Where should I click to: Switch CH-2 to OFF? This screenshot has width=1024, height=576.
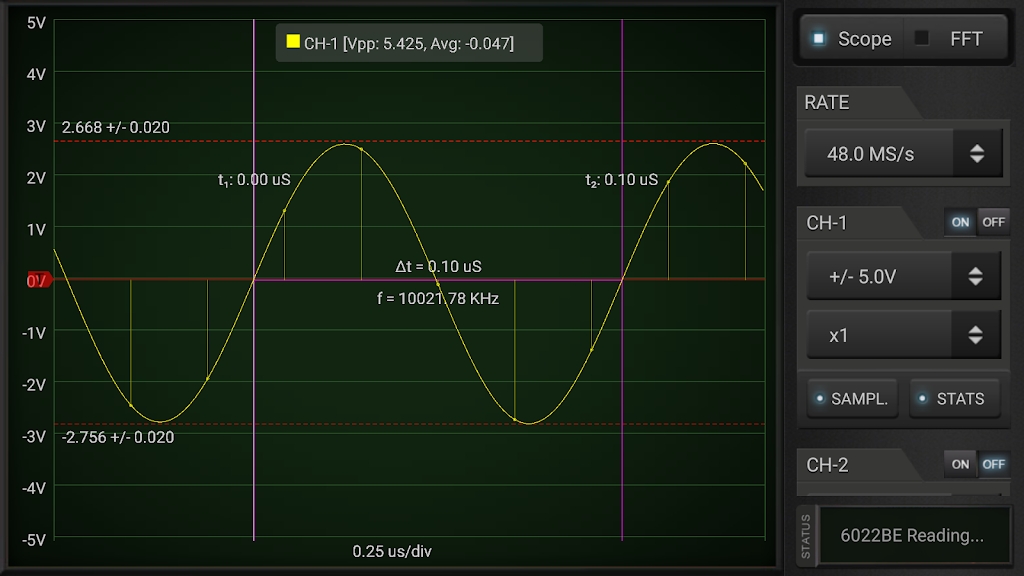tap(993, 464)
